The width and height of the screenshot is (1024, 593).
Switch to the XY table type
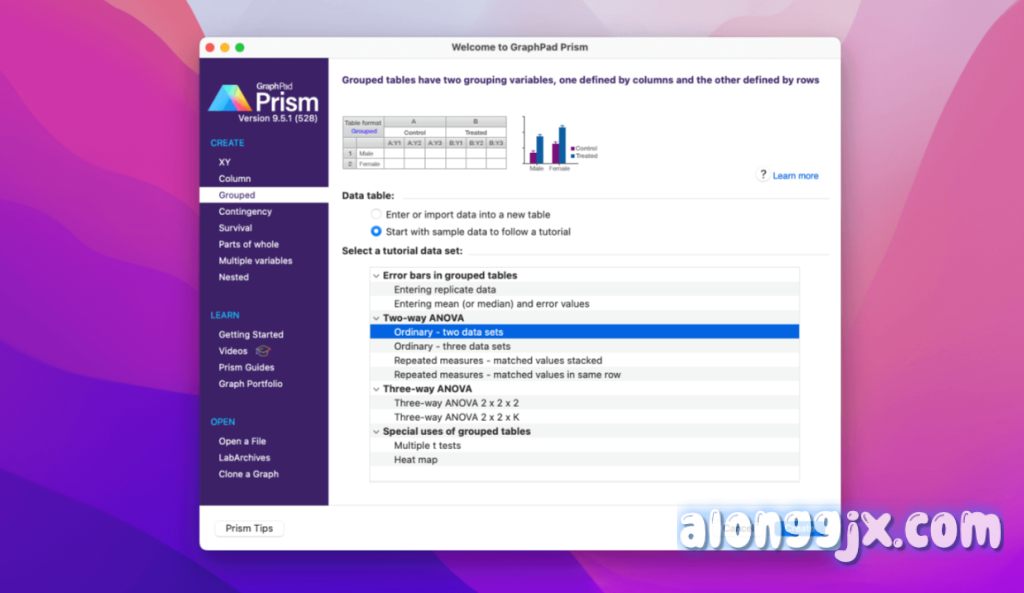pos(225,162)
